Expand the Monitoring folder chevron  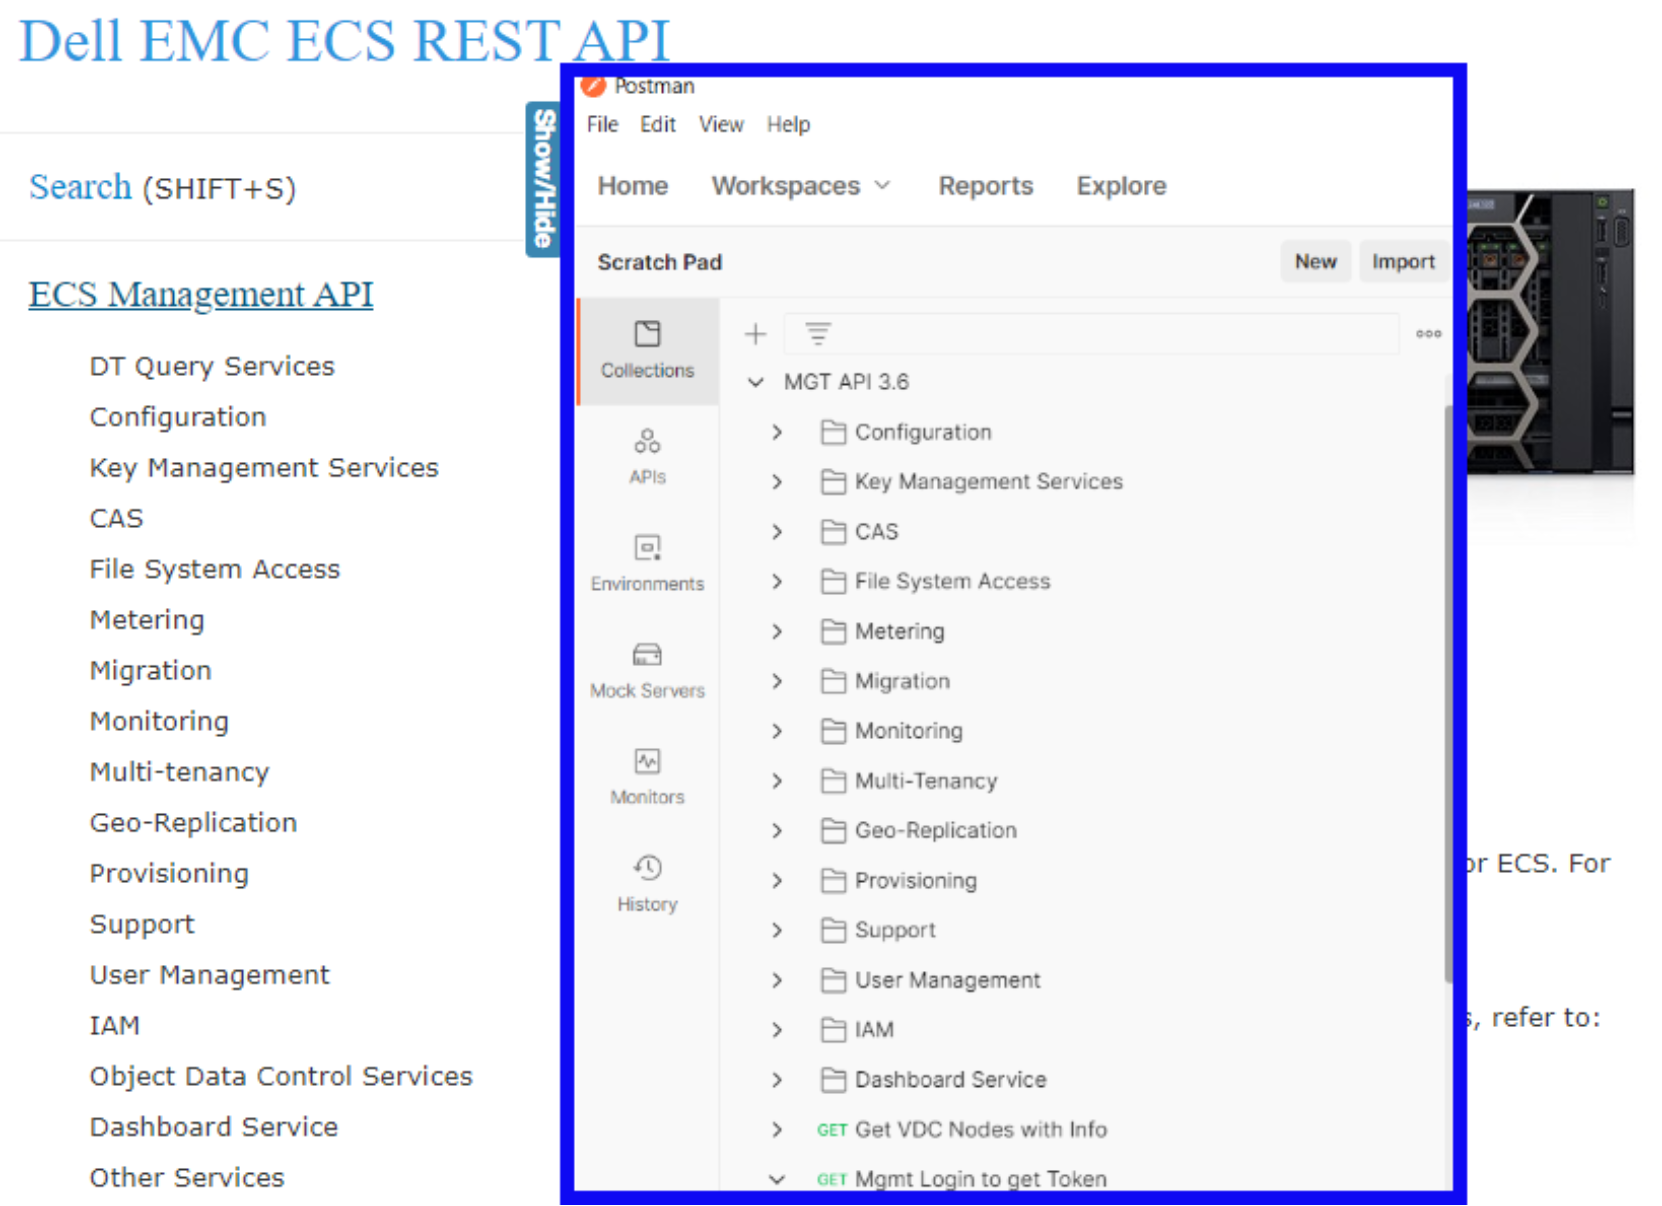coord(777,731)
